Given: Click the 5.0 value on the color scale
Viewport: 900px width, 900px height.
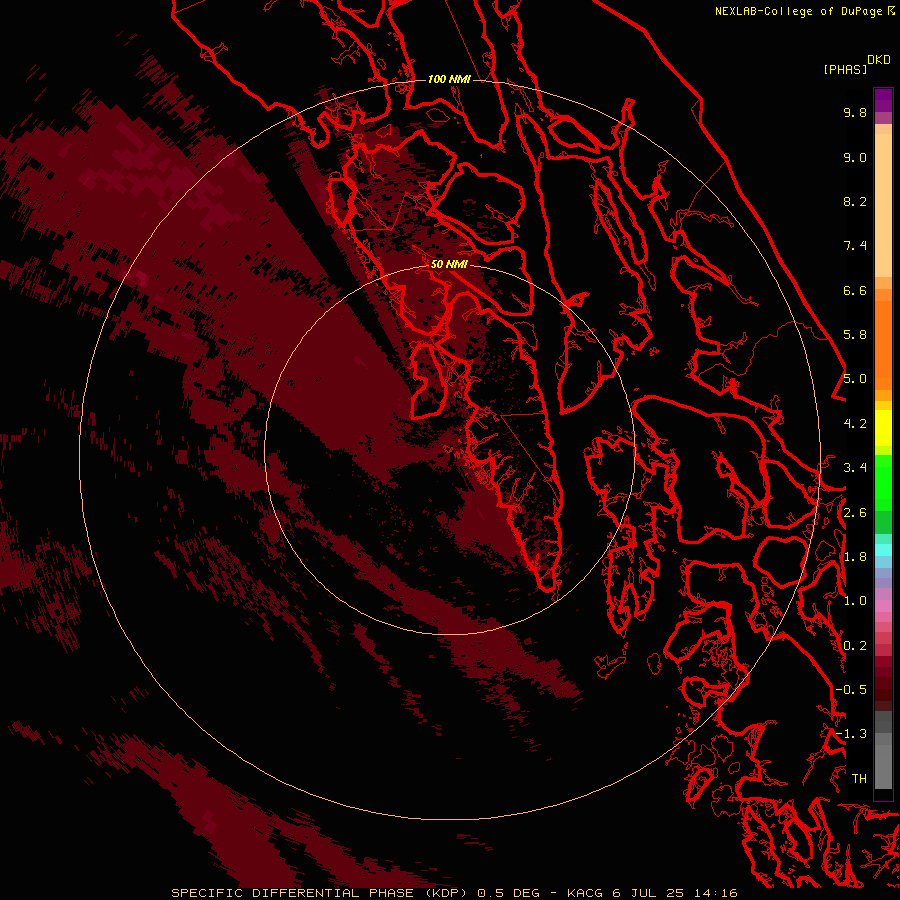Looking at the screenshot, I should click(855, 379).
